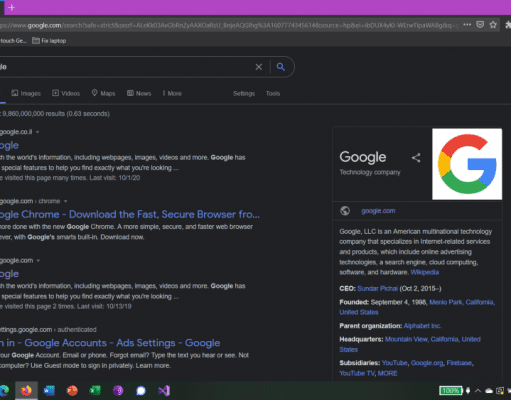Open Mountain View headquarters link

(433, 339)
